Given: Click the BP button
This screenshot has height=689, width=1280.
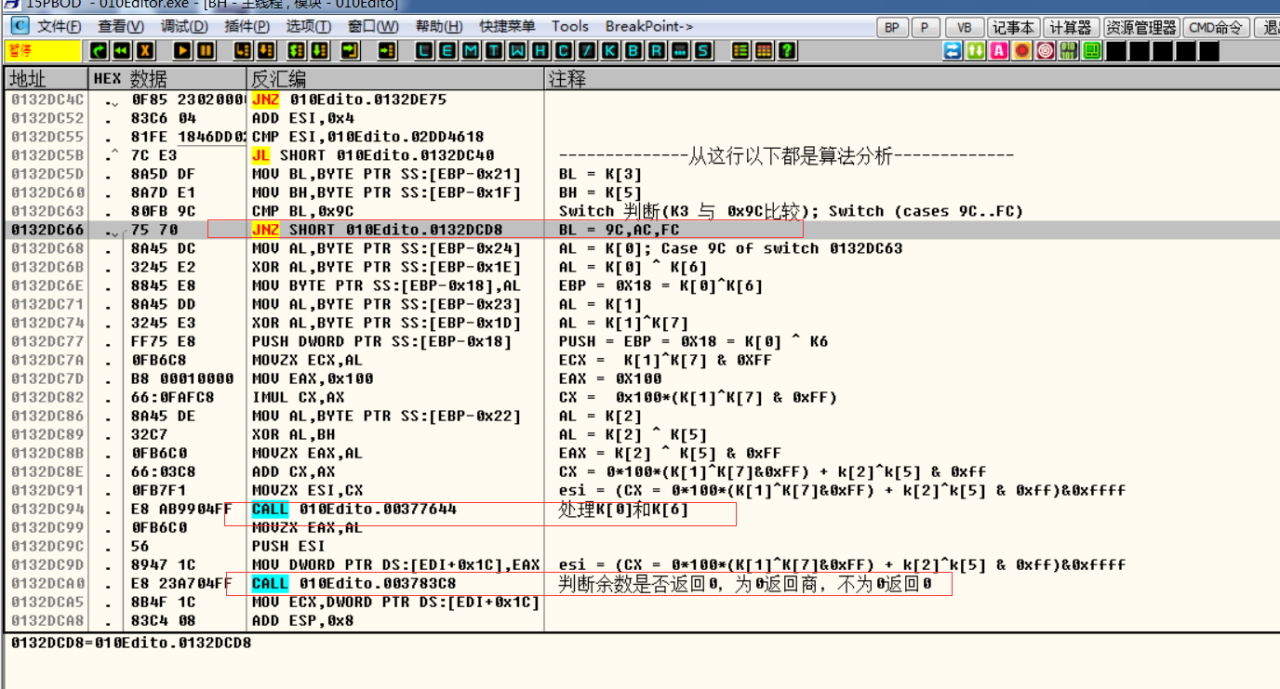Looking at the screenshot, I should [x=891, y=27].
